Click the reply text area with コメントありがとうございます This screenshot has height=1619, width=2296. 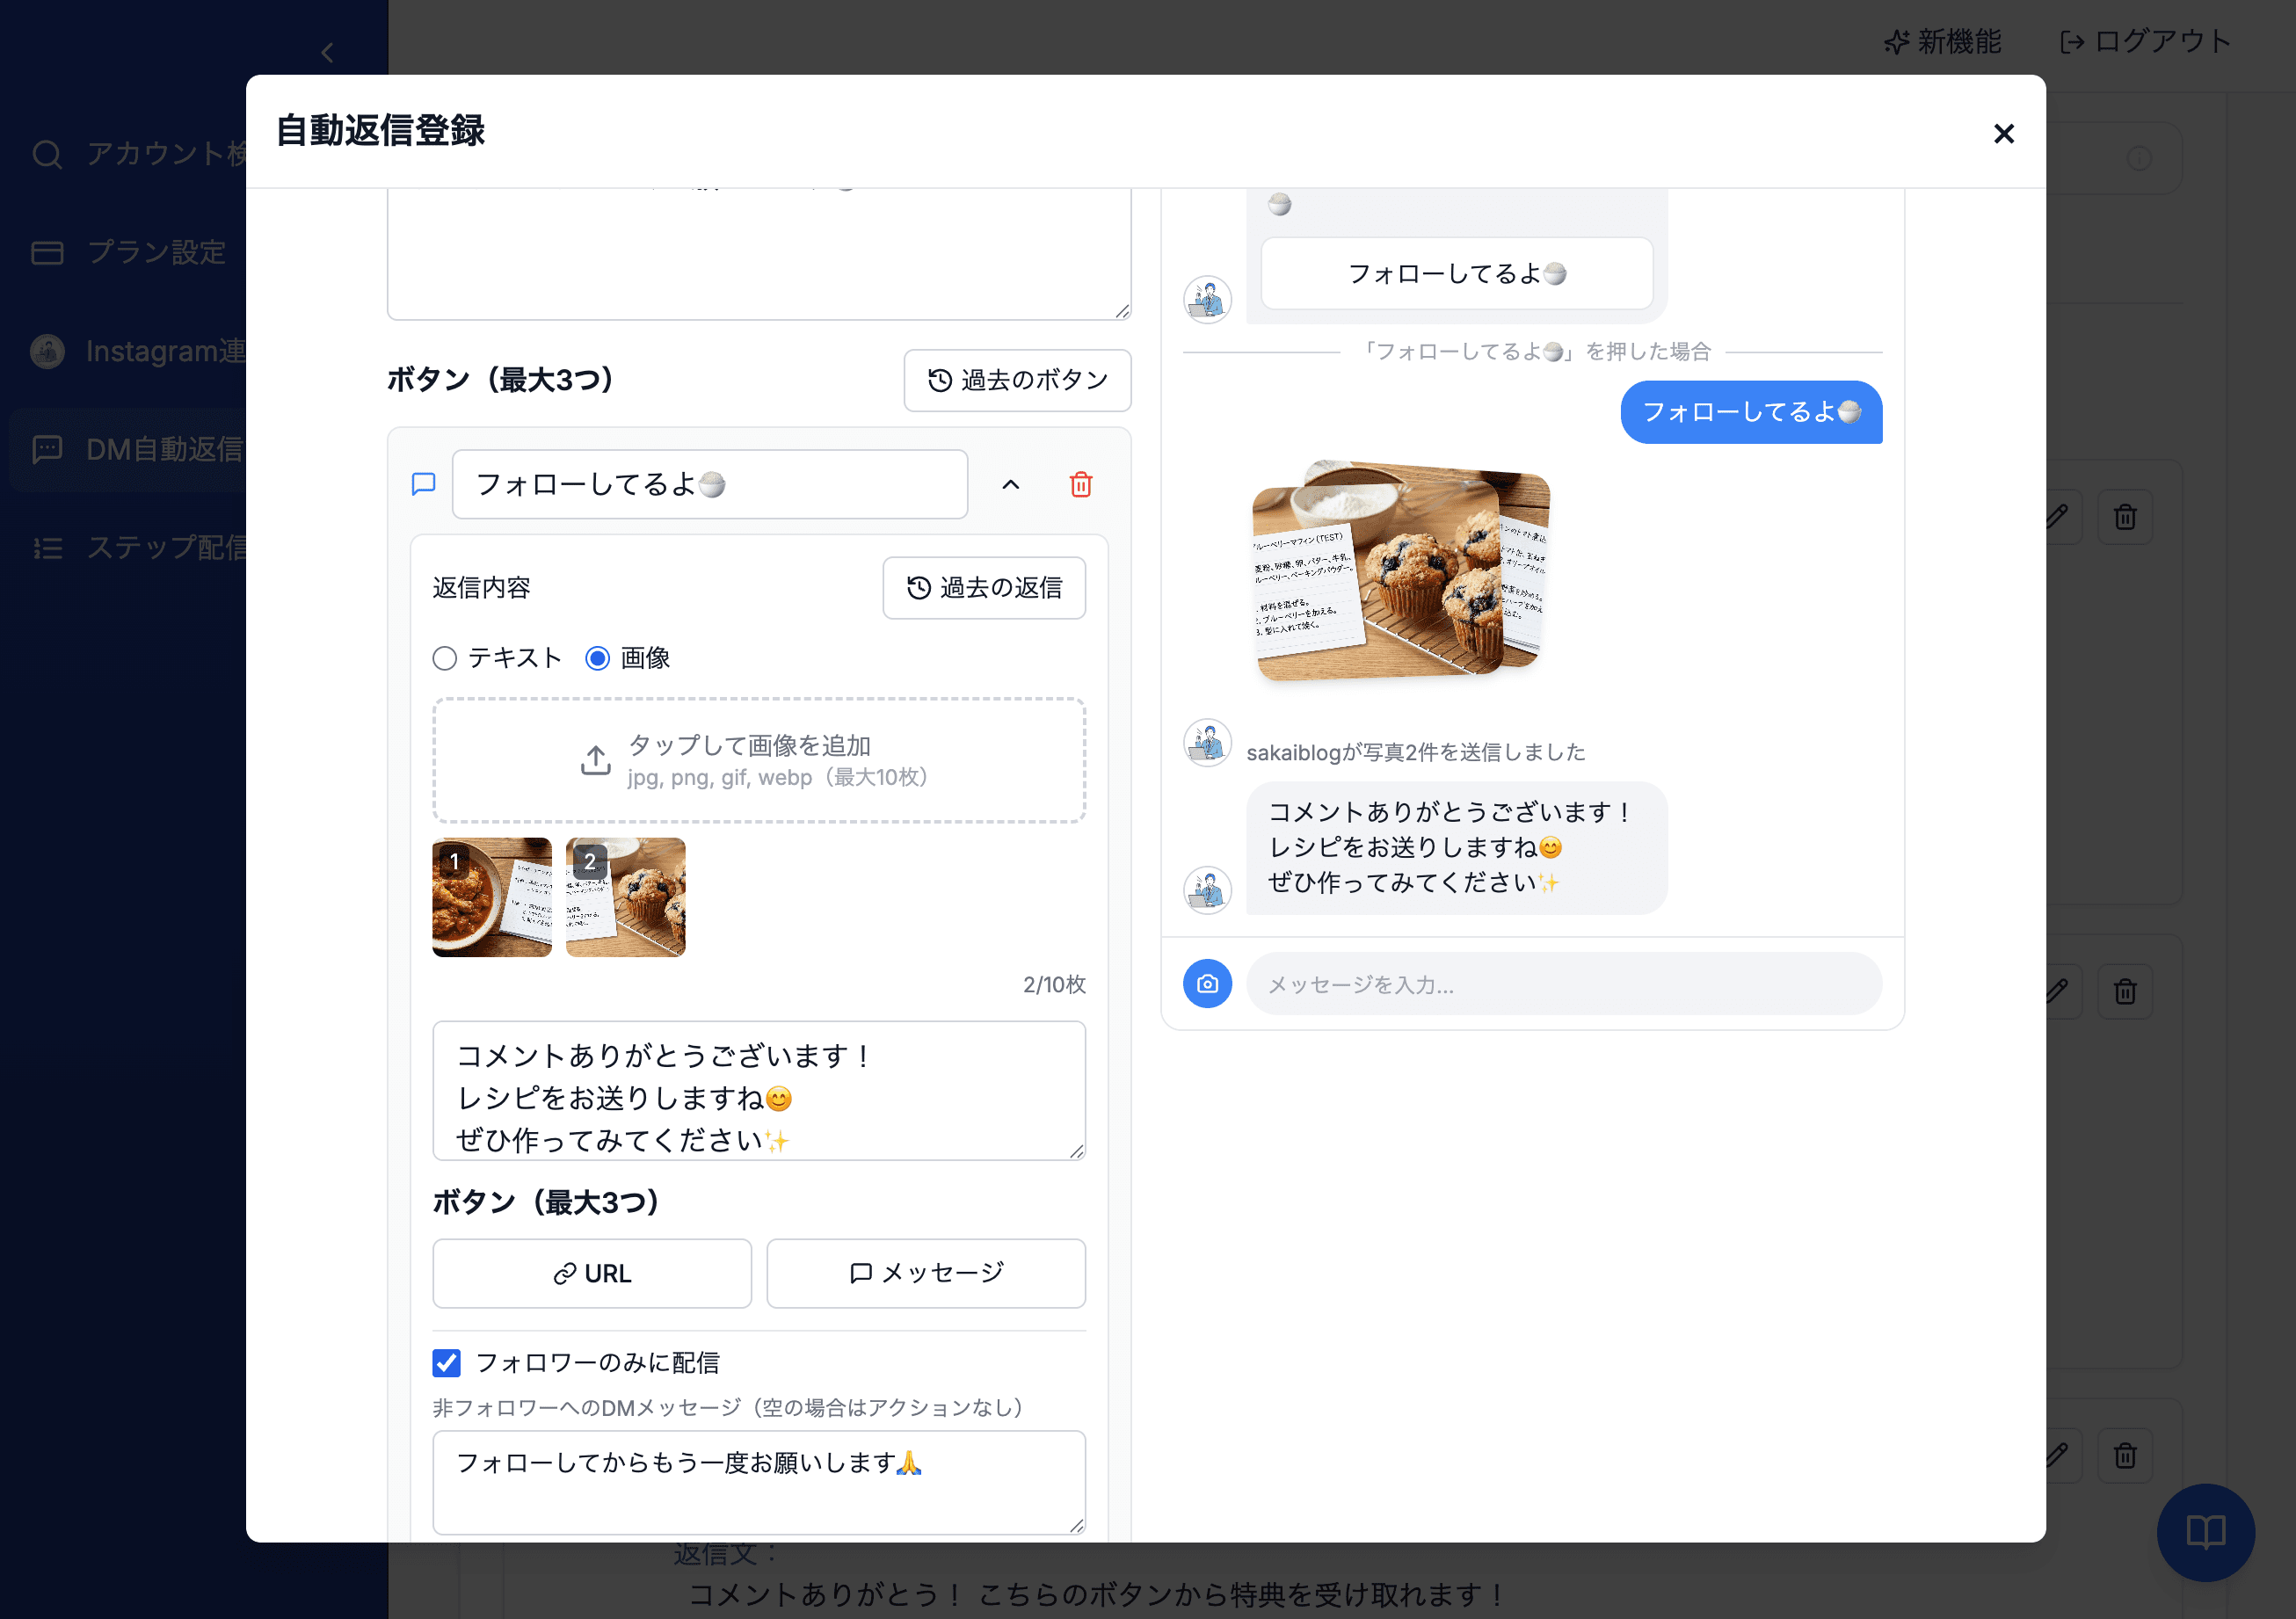(759, 1091)
